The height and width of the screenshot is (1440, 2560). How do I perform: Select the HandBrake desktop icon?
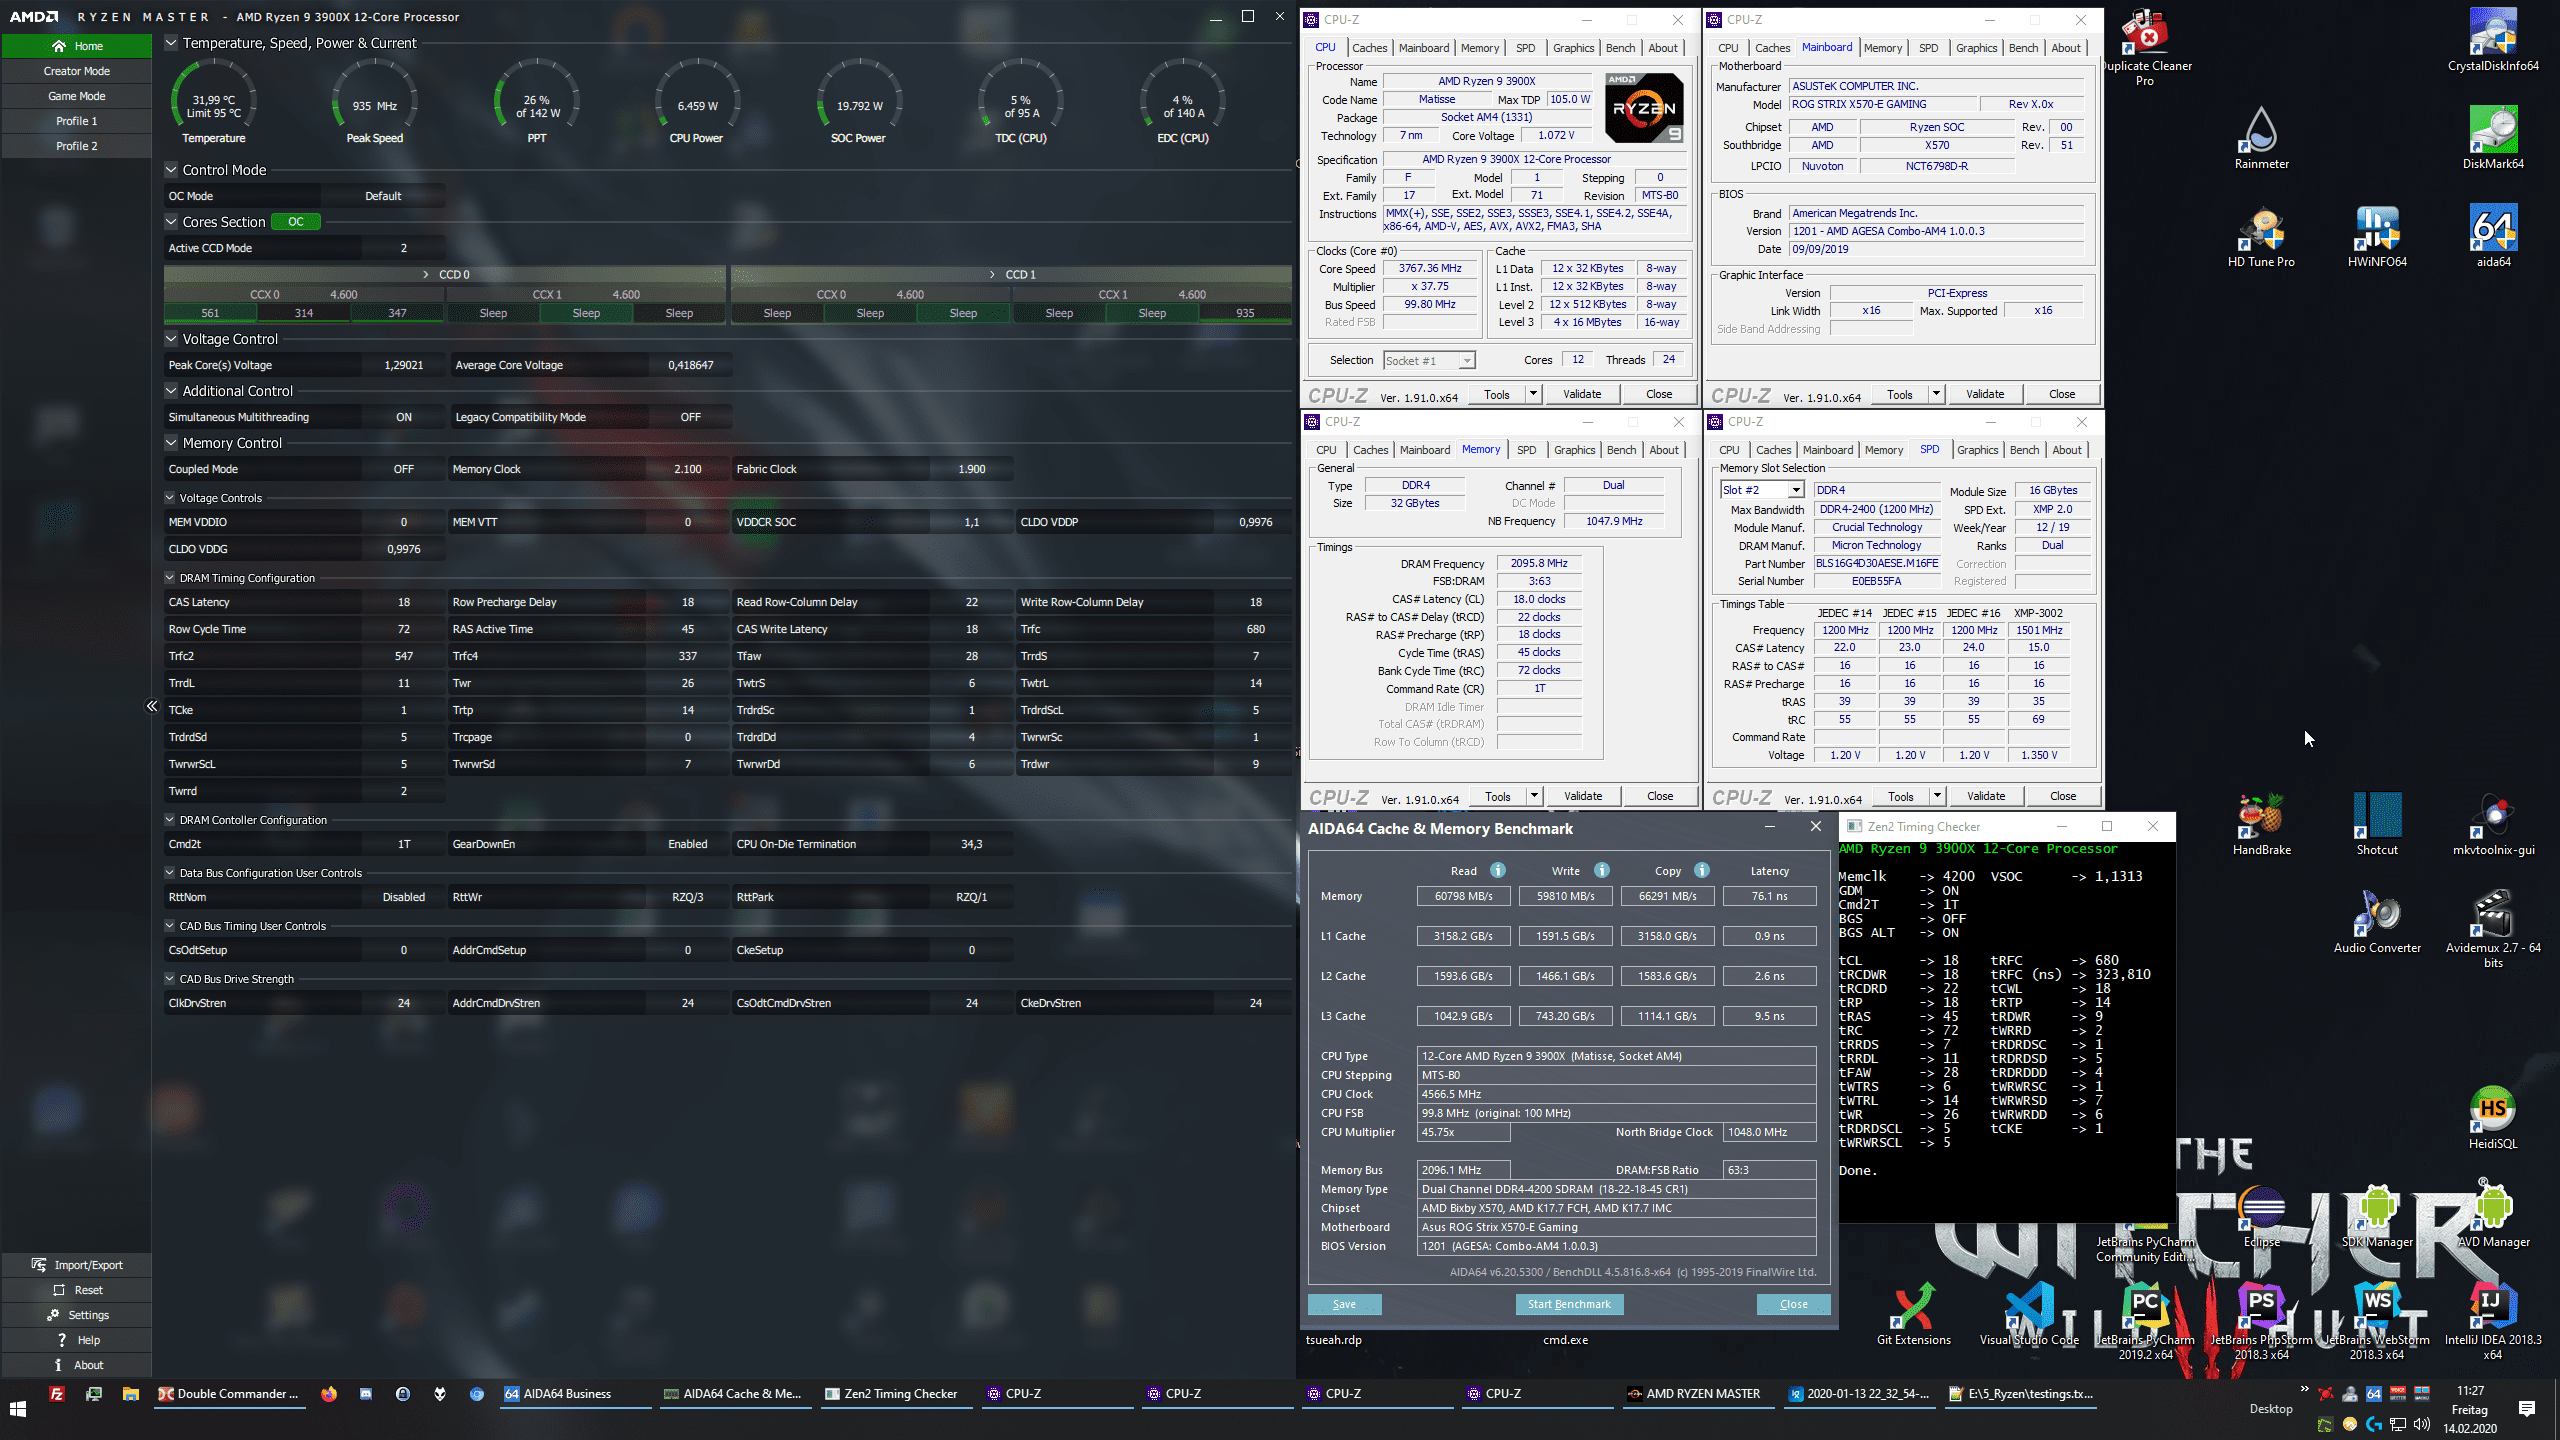[x=2261, y=824]
